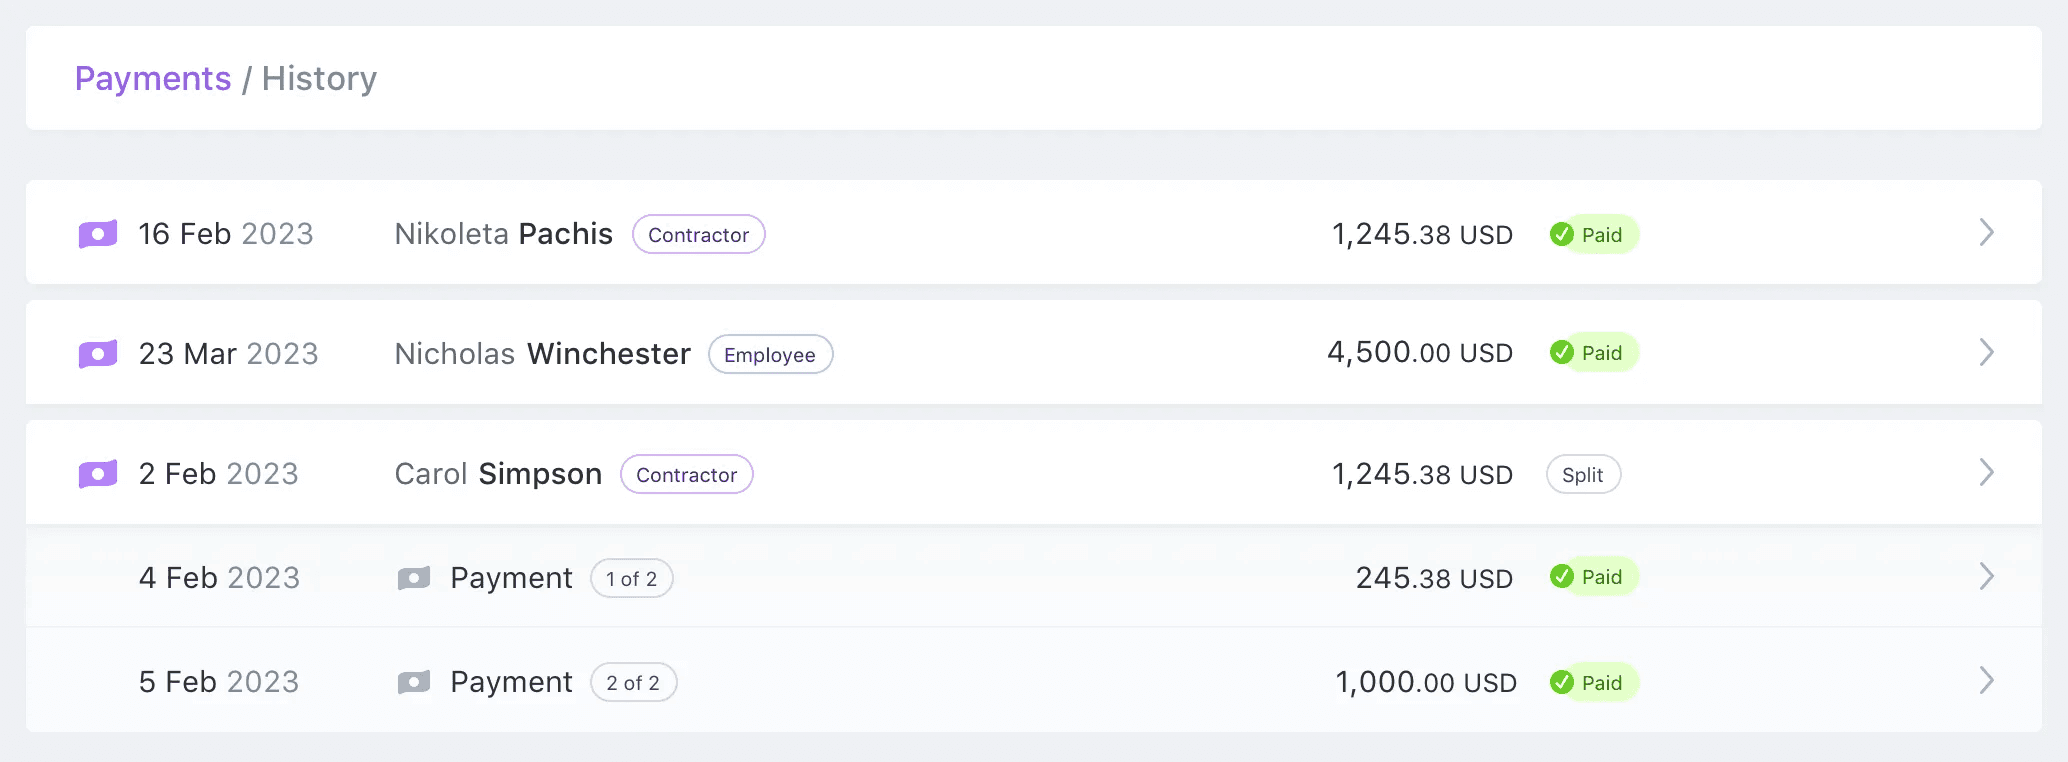Select the payment icon for Carol Simpson
Viewport: 2068px width, 762px height.
[x=97, y=473]
